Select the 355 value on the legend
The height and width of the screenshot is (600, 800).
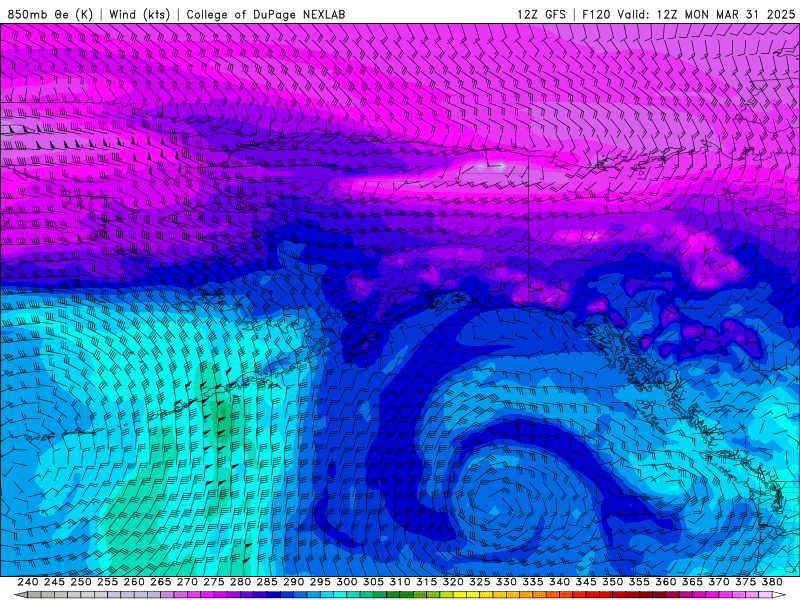point(639,582)
